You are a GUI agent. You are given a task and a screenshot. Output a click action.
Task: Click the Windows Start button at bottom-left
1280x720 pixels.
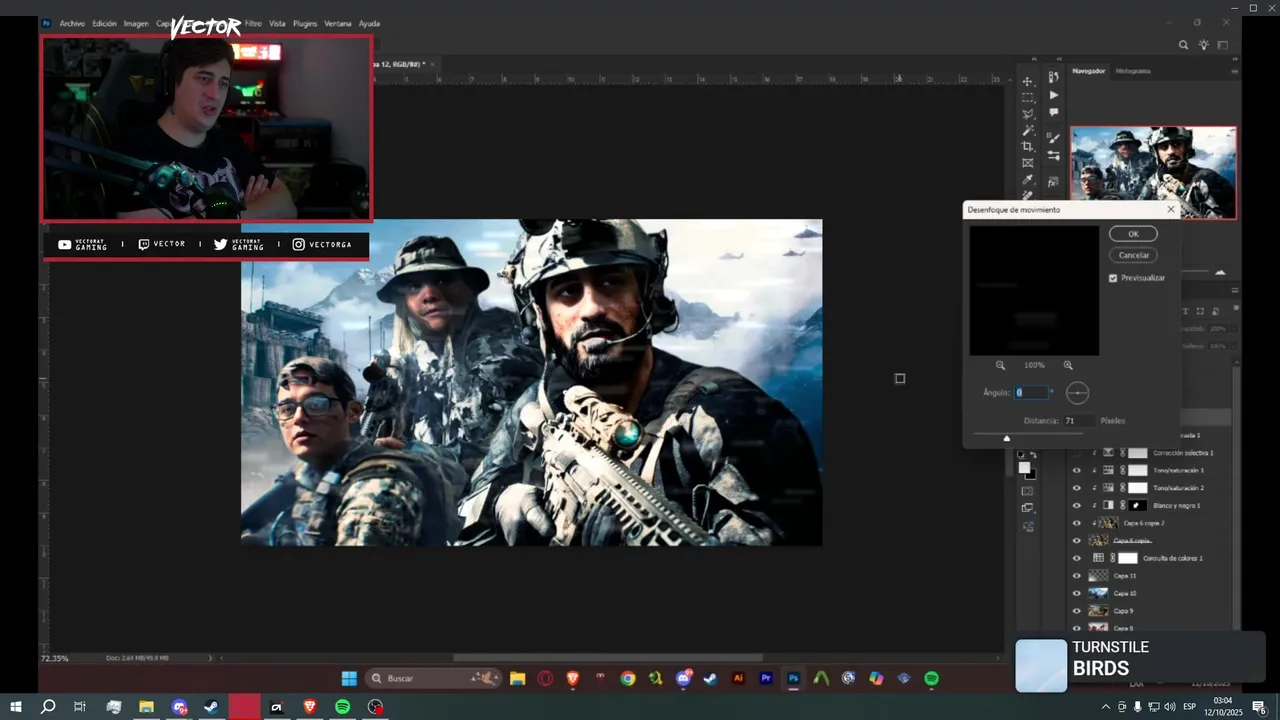point(15,707)
